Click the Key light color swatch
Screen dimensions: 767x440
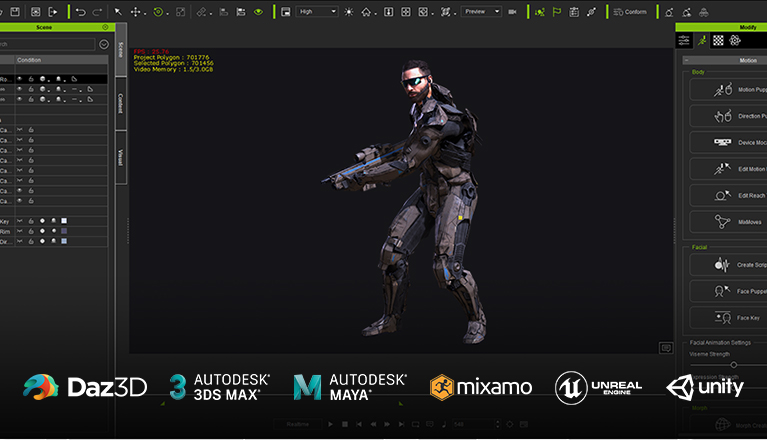pyautogui.click(x=64, y=221)
